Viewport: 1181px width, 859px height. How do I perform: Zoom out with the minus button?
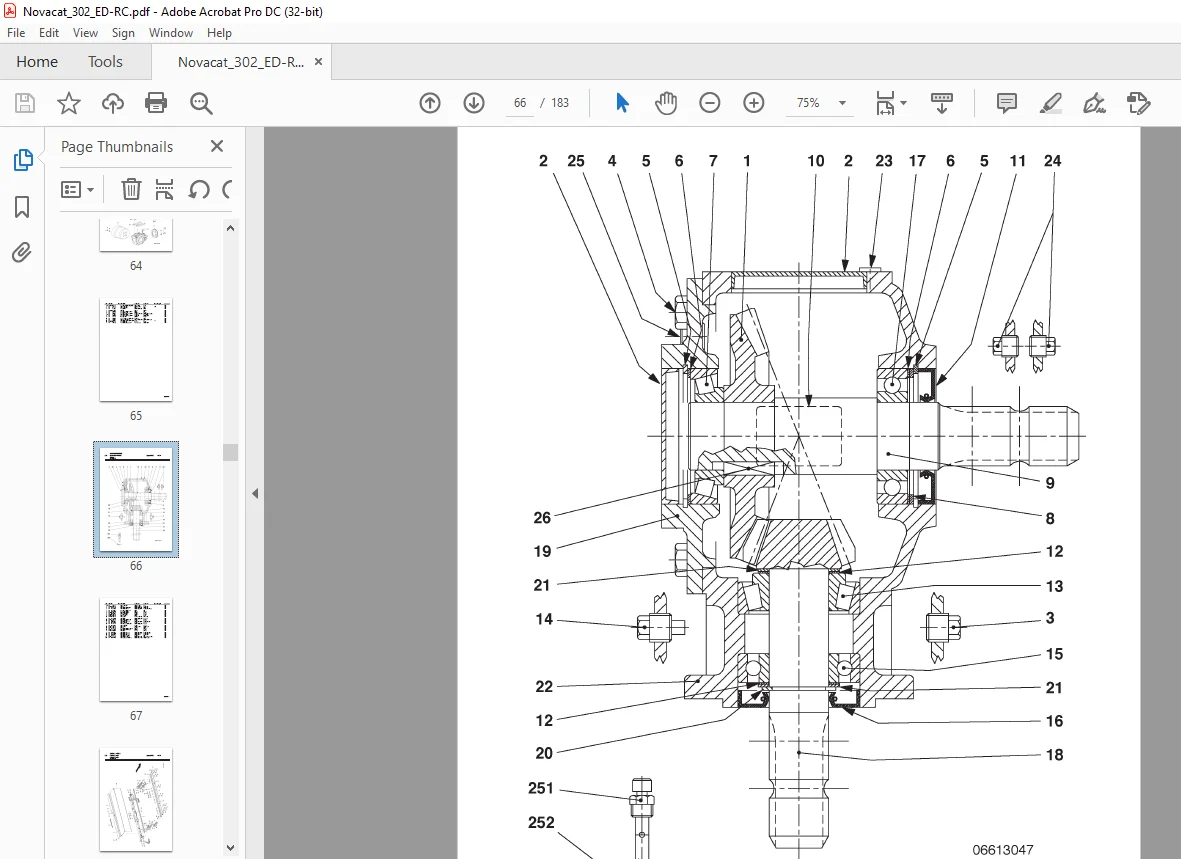(710, 103)
